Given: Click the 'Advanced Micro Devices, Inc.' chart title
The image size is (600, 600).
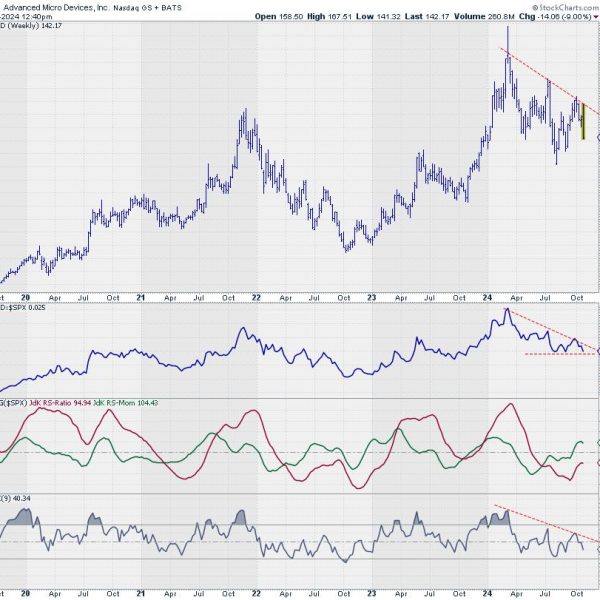Looking at the screenshot, I should tap(57, 7).
